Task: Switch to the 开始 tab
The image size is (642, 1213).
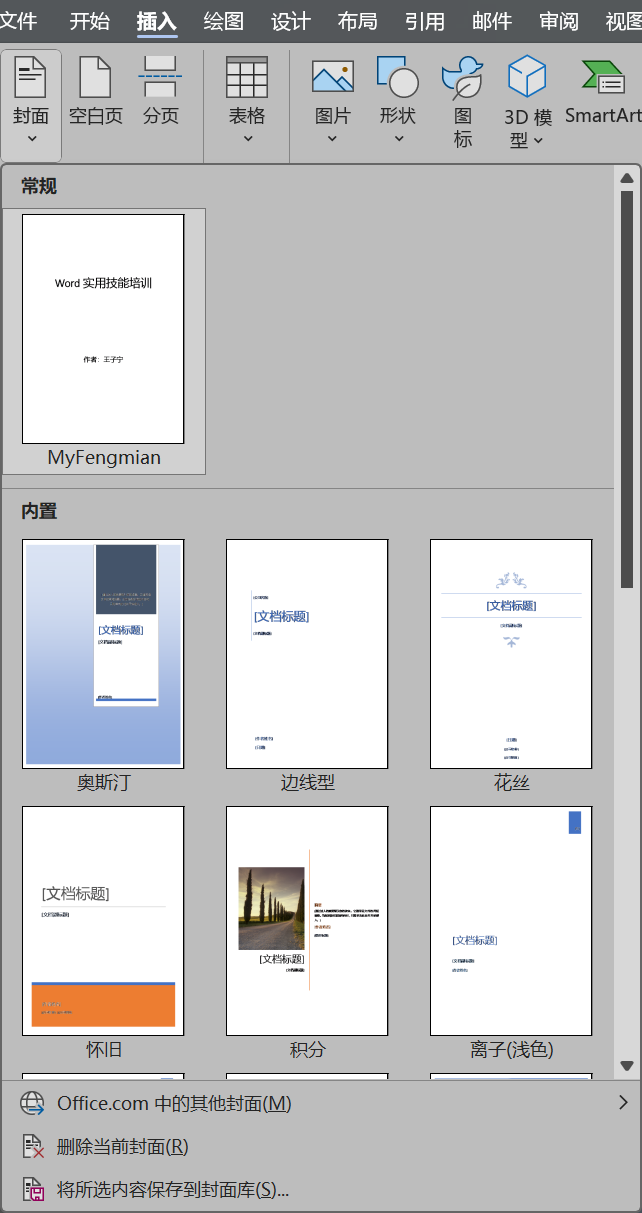Action: coord(90,21)
